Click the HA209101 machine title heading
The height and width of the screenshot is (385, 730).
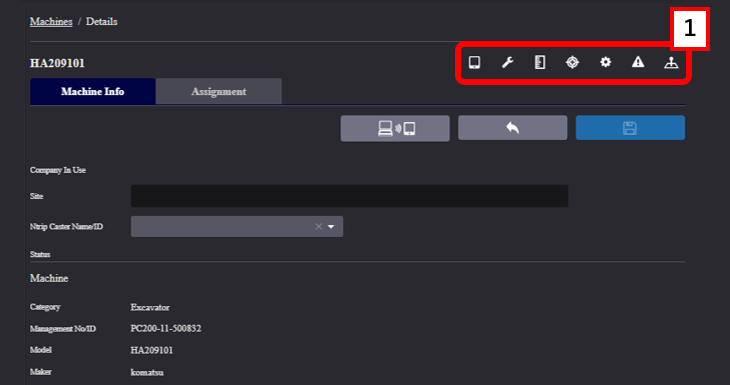tap(57, 63)
